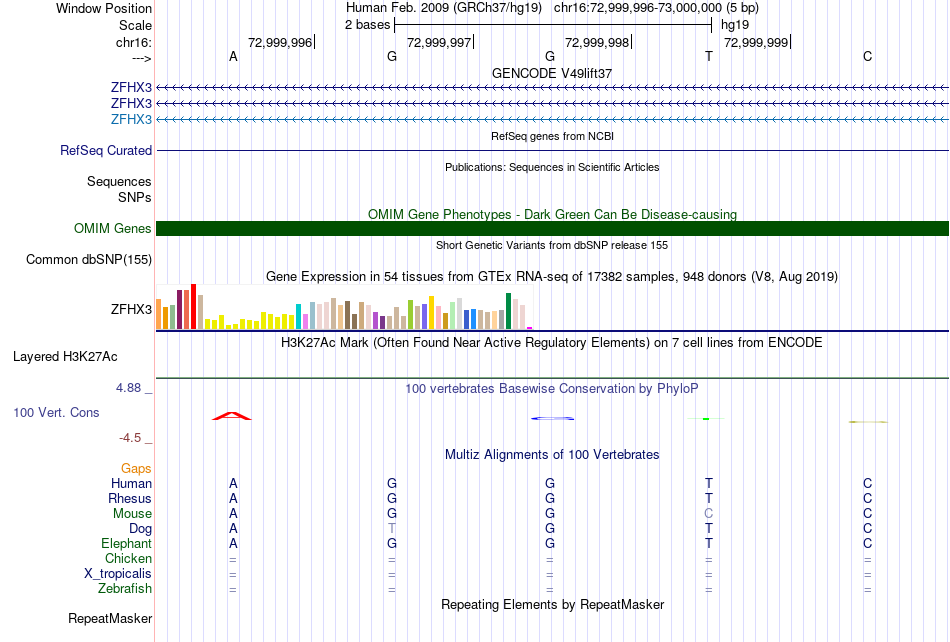Open the OMIM Gene Phenotypes title
Viewport: 950px width, 642px height.
click(x=552, y=214)
